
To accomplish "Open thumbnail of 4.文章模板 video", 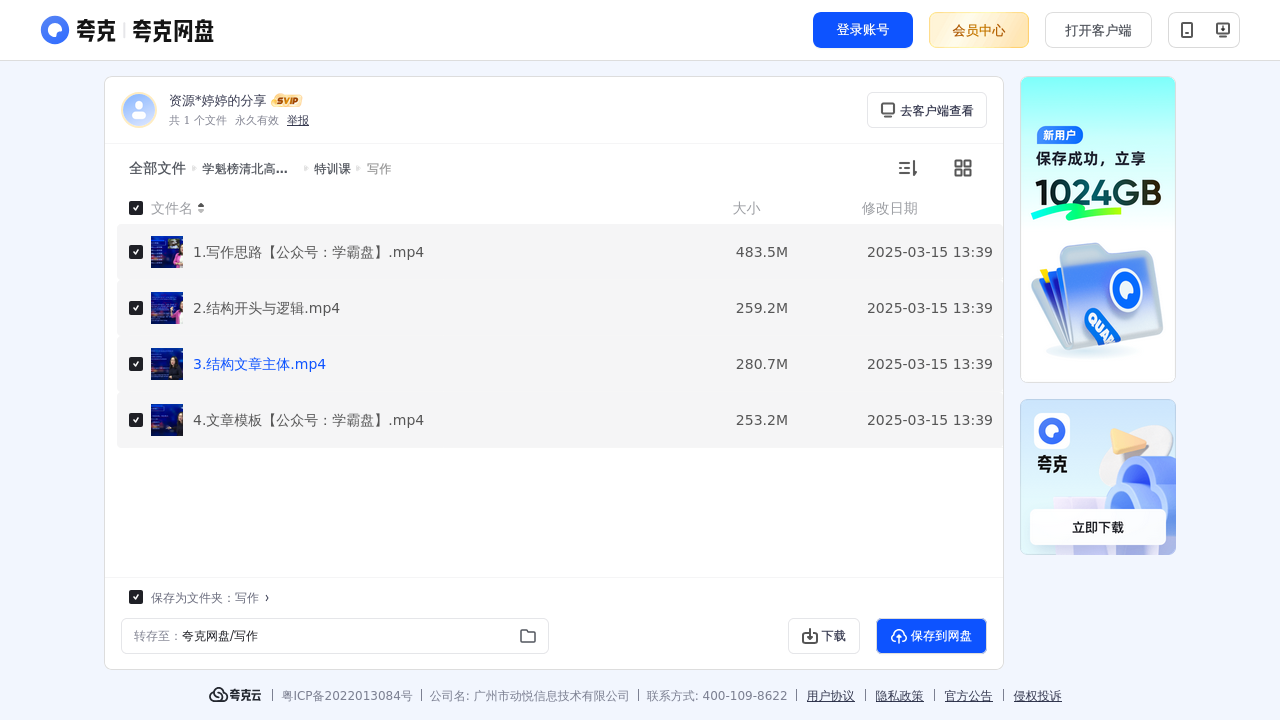I will point(167,420).
